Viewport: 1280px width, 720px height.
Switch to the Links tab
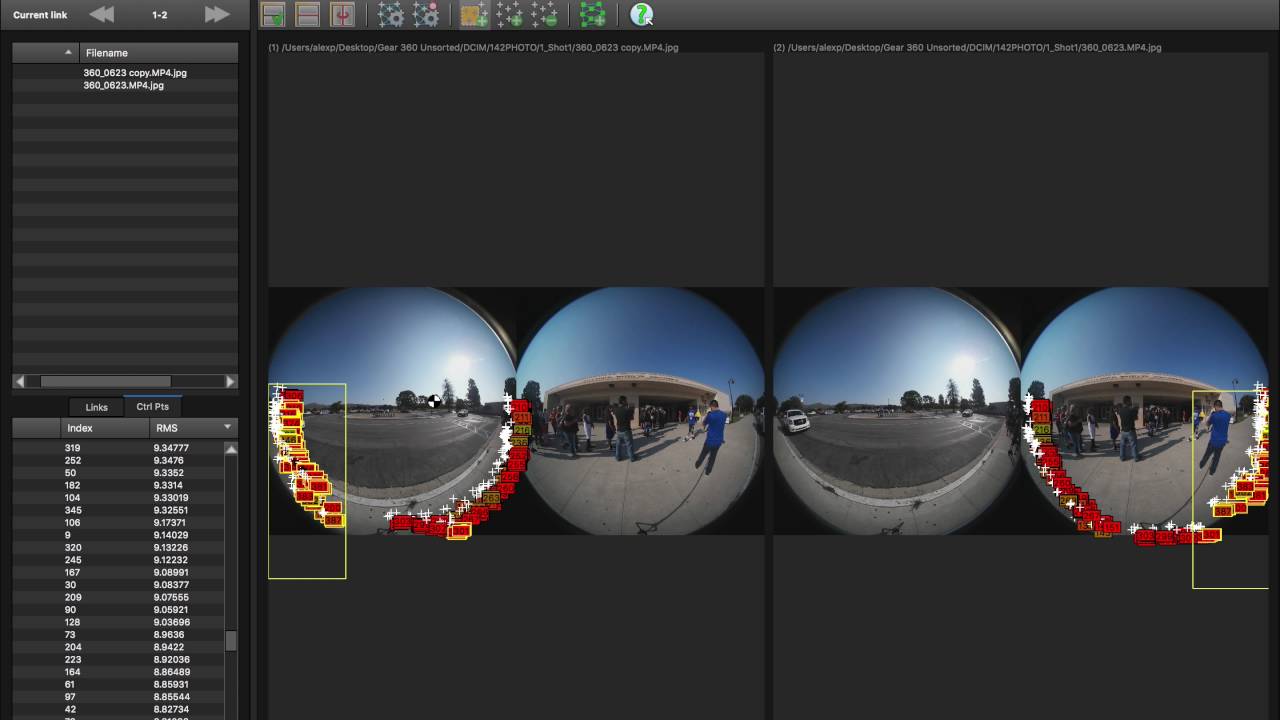click(97, 407)
